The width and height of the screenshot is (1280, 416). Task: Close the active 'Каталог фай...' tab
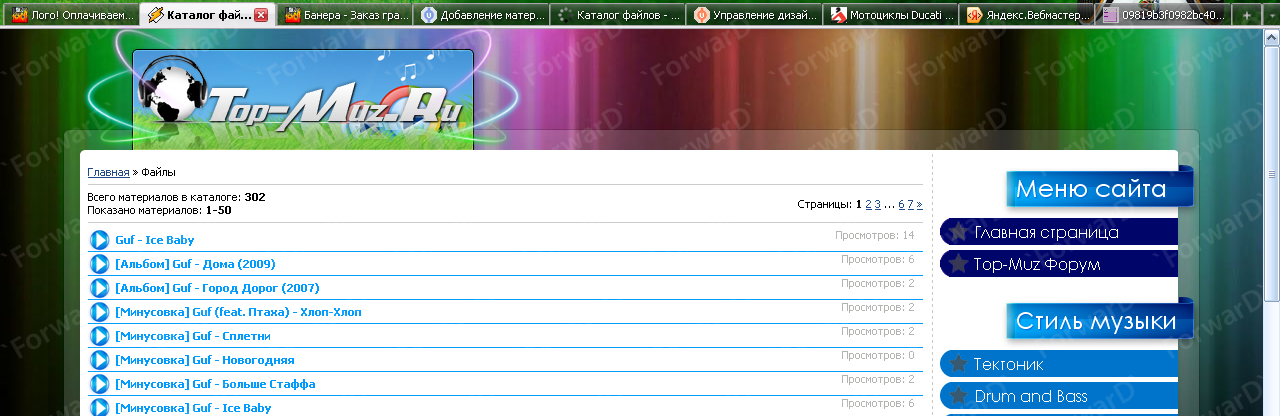(261, 15)
